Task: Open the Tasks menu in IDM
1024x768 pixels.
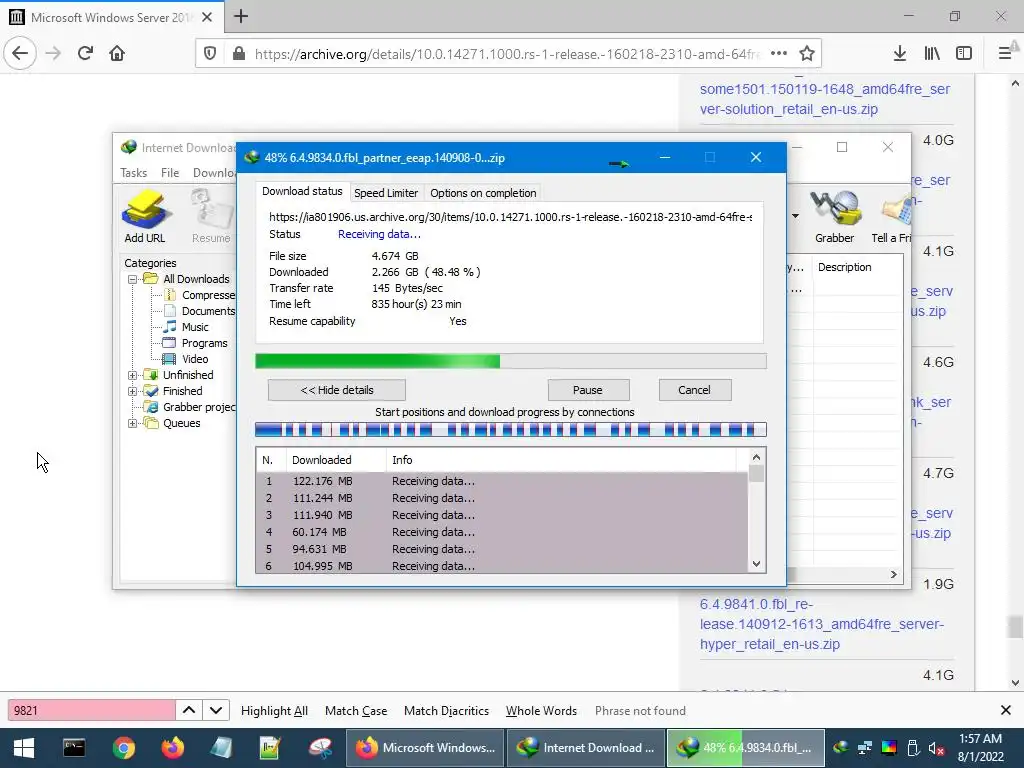Action: (x=134, y=172)
